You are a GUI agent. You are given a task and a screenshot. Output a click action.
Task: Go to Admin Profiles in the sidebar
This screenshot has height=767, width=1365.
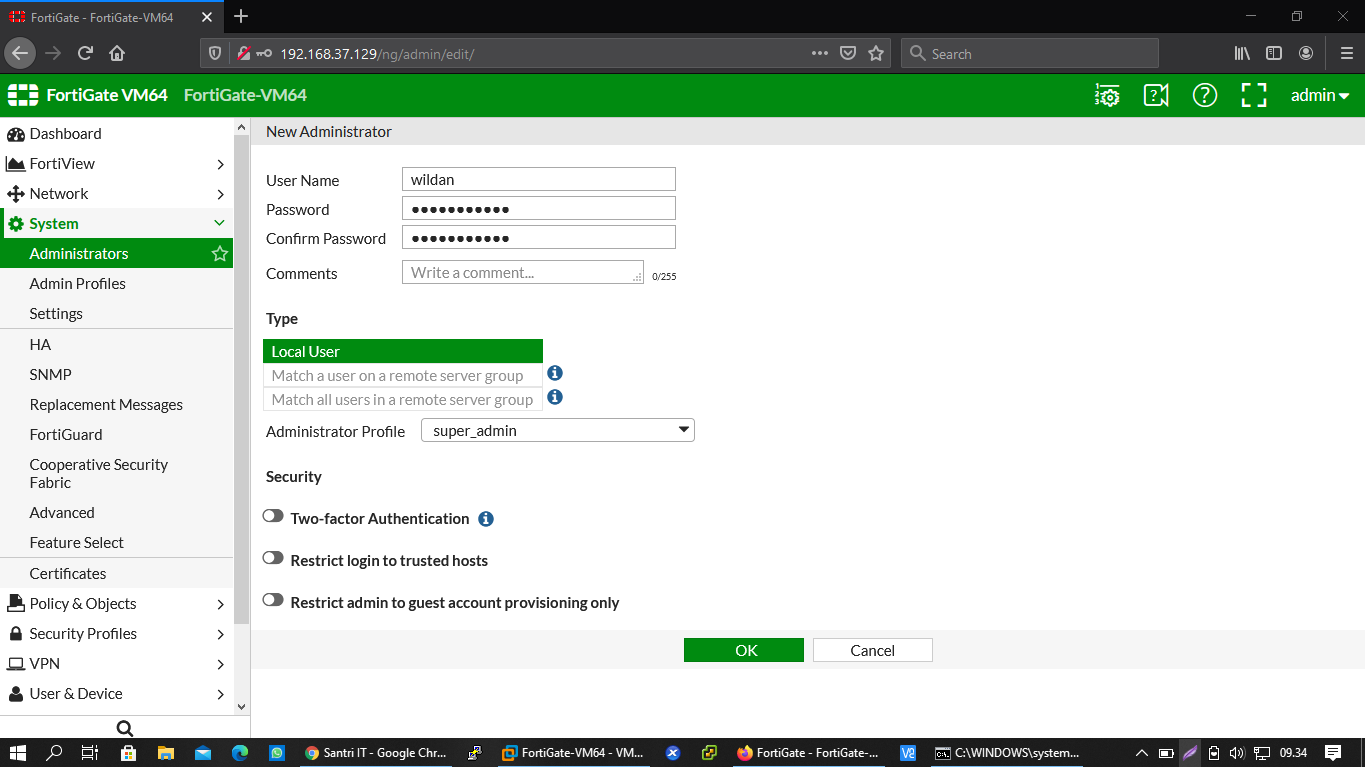(77, 283)
